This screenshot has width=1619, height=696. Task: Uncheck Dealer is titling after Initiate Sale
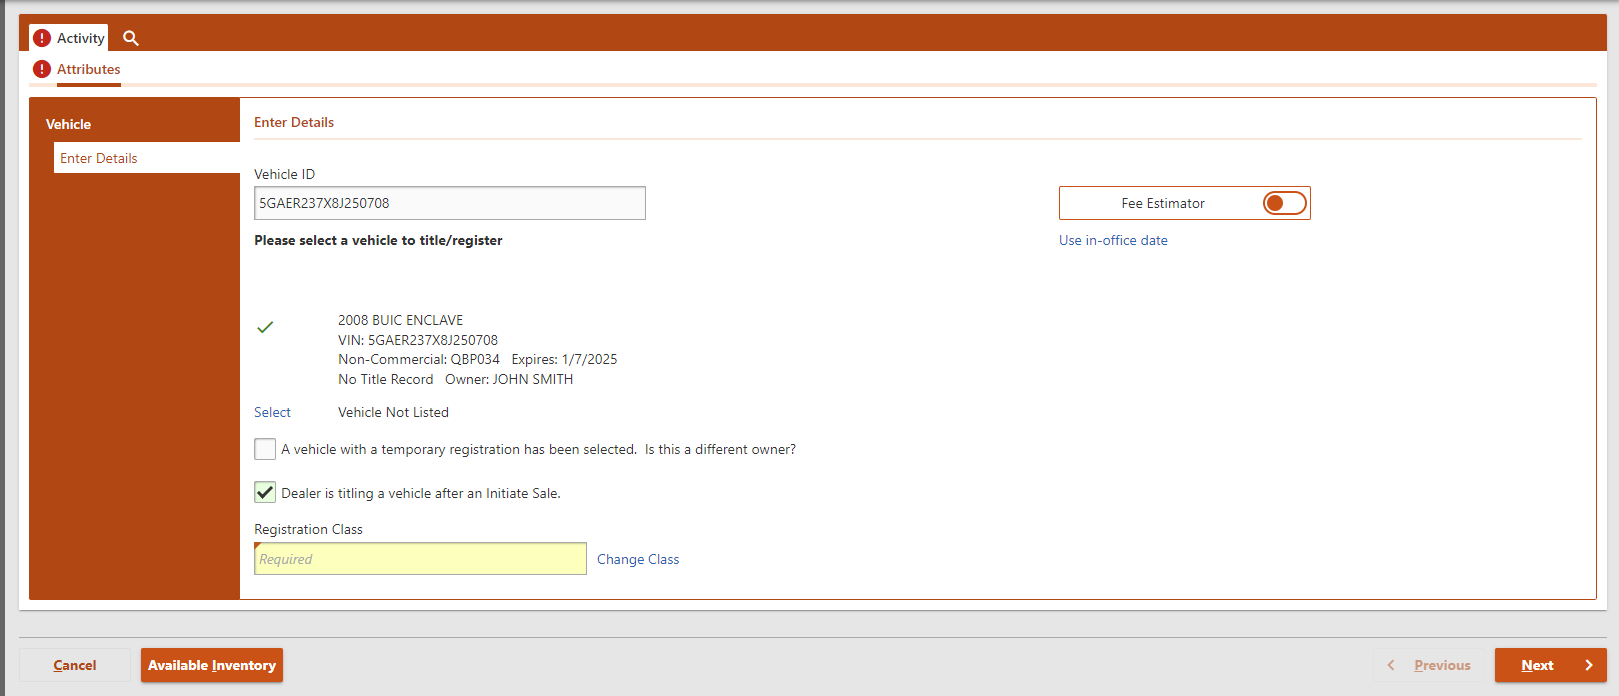click(265, 492)
